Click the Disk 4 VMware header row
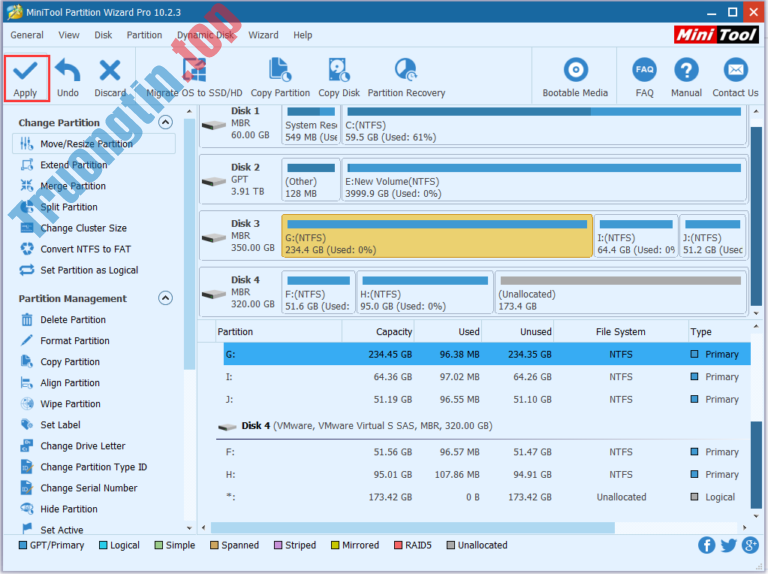Viewport: 768px width, 574px height. click(x=482, y=426)
